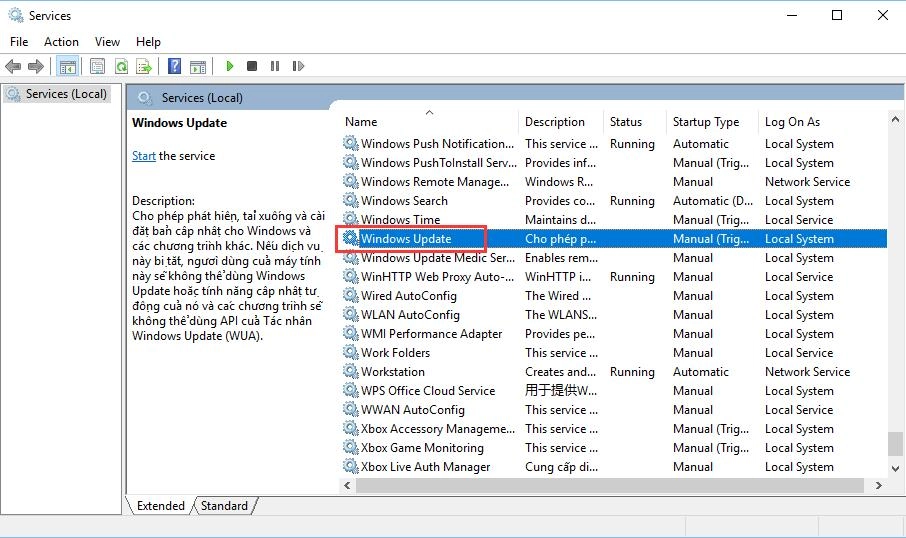The width and height of the screenshot is (906, 538).
Task: Click the Back arrow toolbar icon
Action: (13, 66)
